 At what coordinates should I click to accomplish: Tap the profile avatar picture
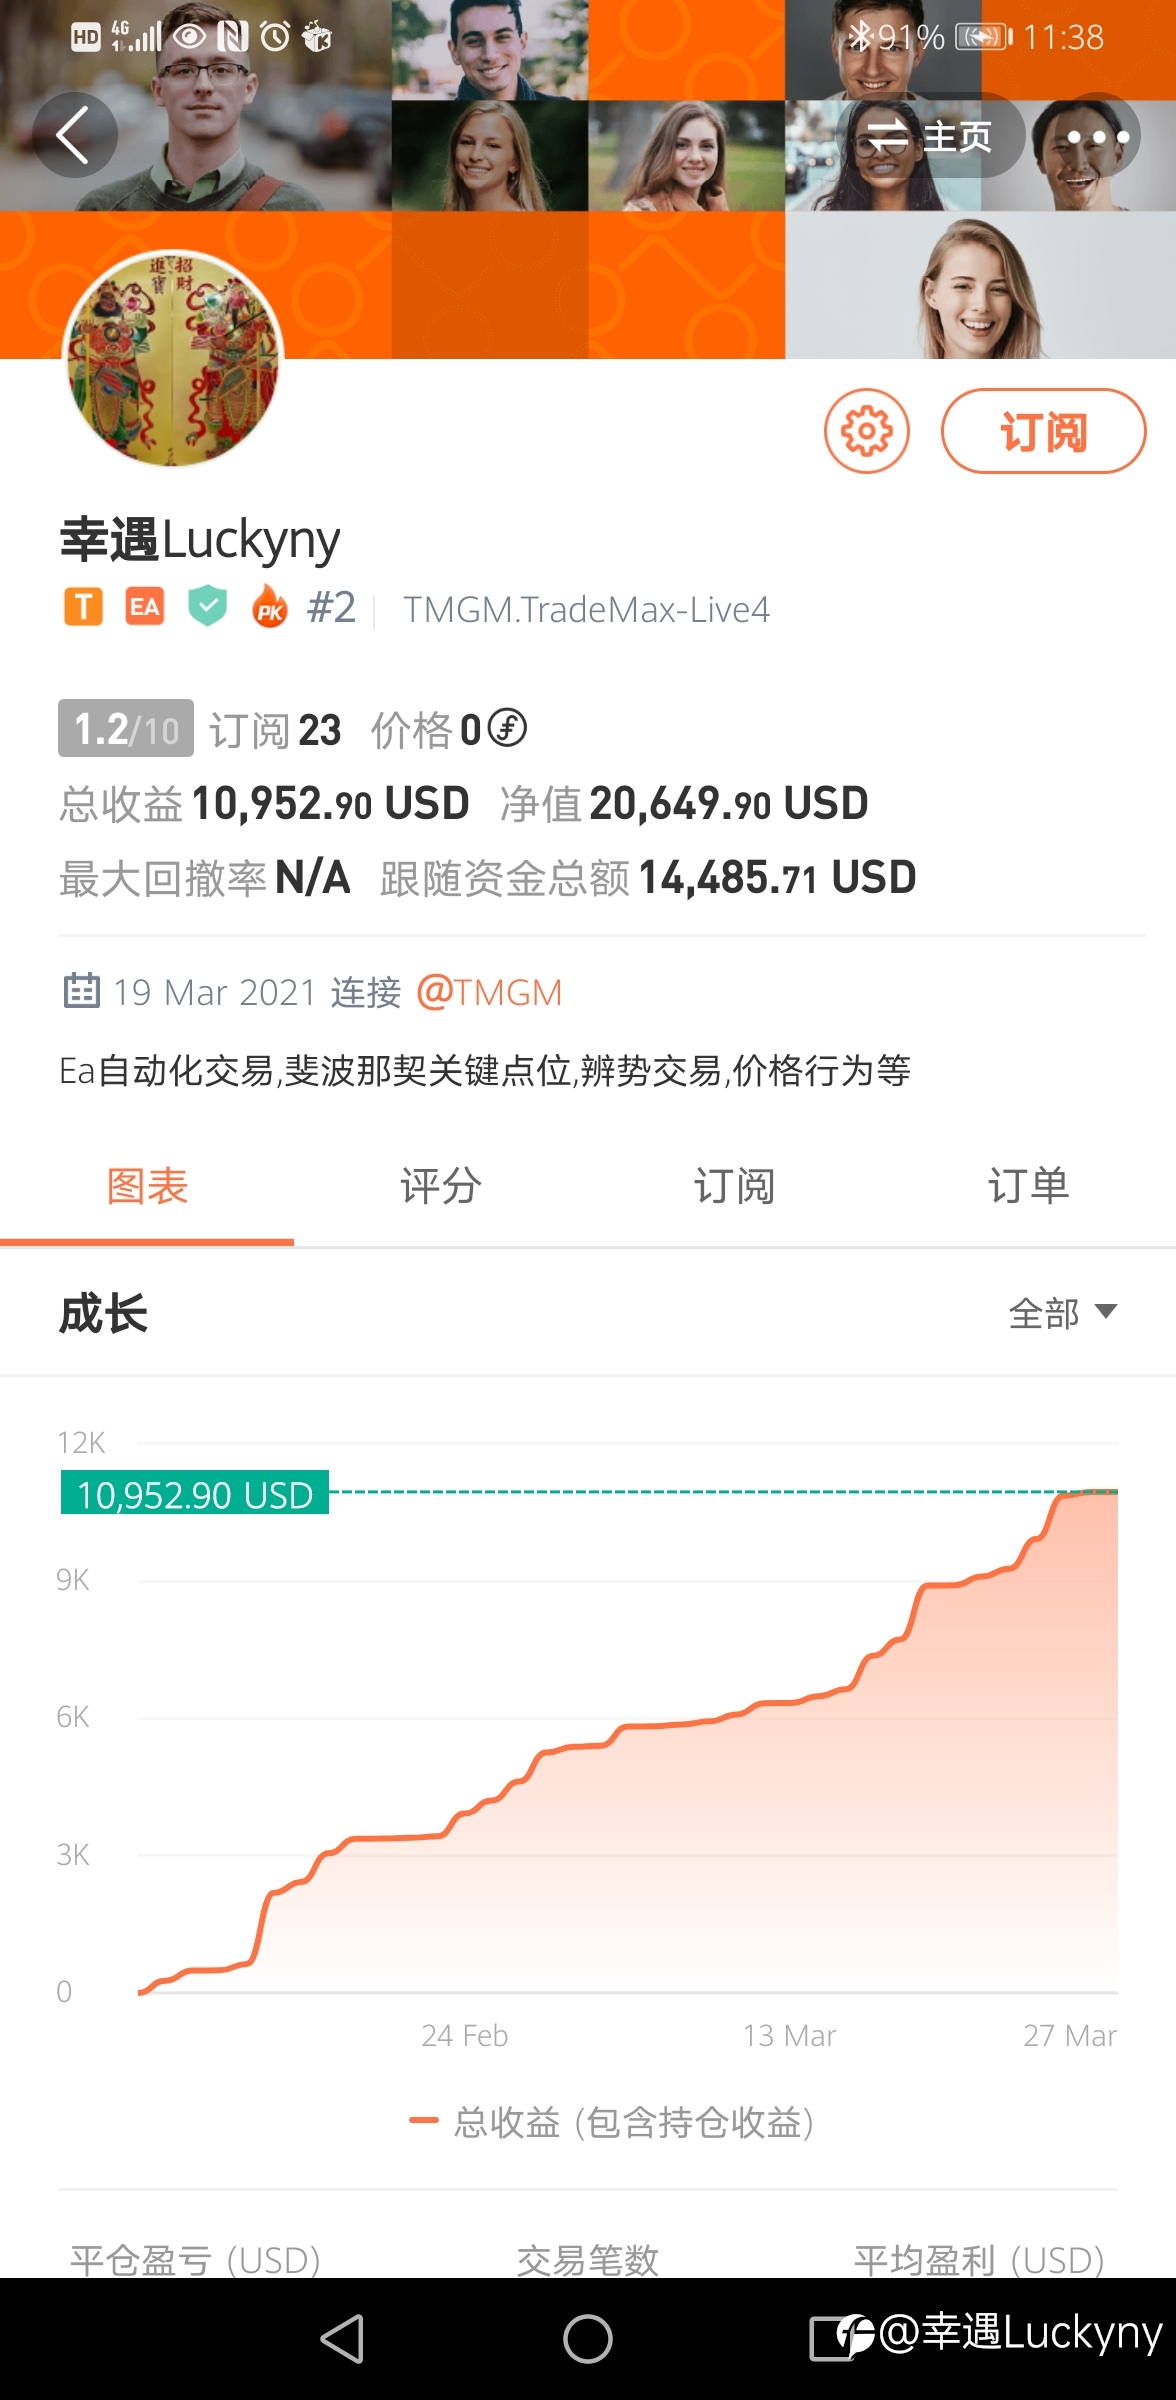click(x=173, y=358)
